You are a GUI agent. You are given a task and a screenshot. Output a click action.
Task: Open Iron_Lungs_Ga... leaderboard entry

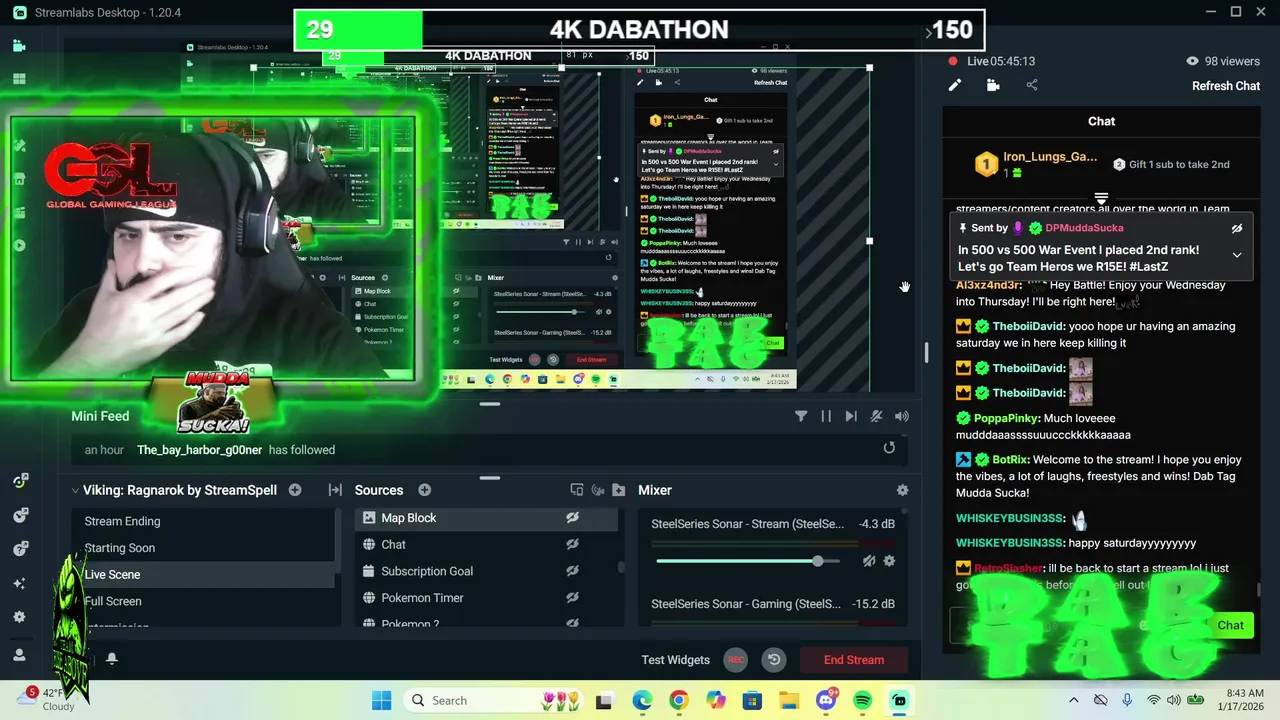pyautogui.click(x=1037, y=164)
